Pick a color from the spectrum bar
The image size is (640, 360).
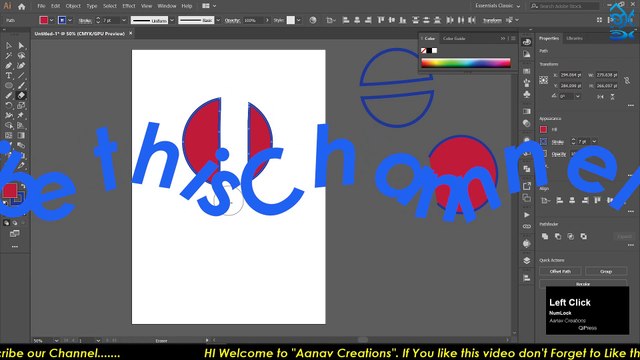coord(466,63)
